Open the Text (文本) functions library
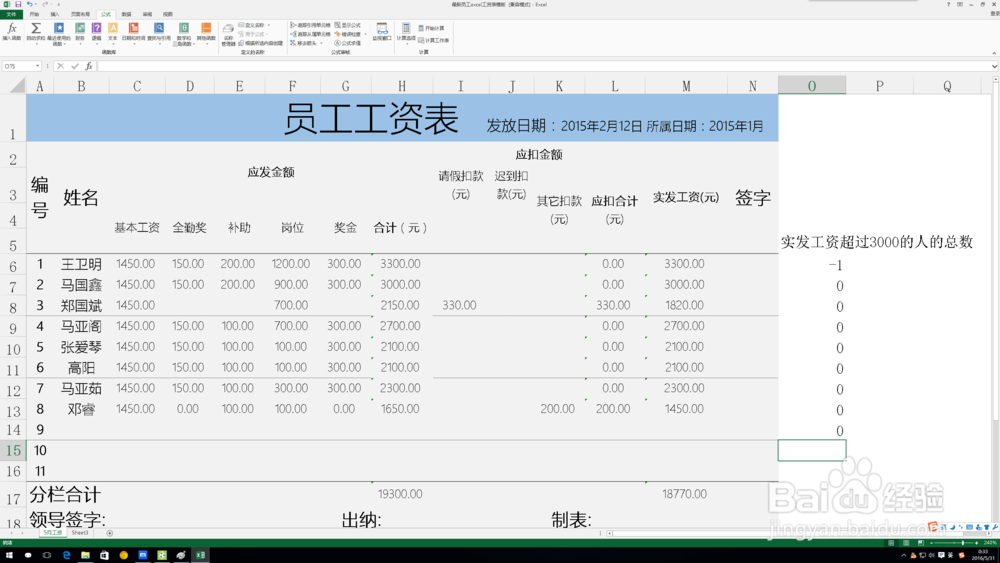 click(112, 33)
